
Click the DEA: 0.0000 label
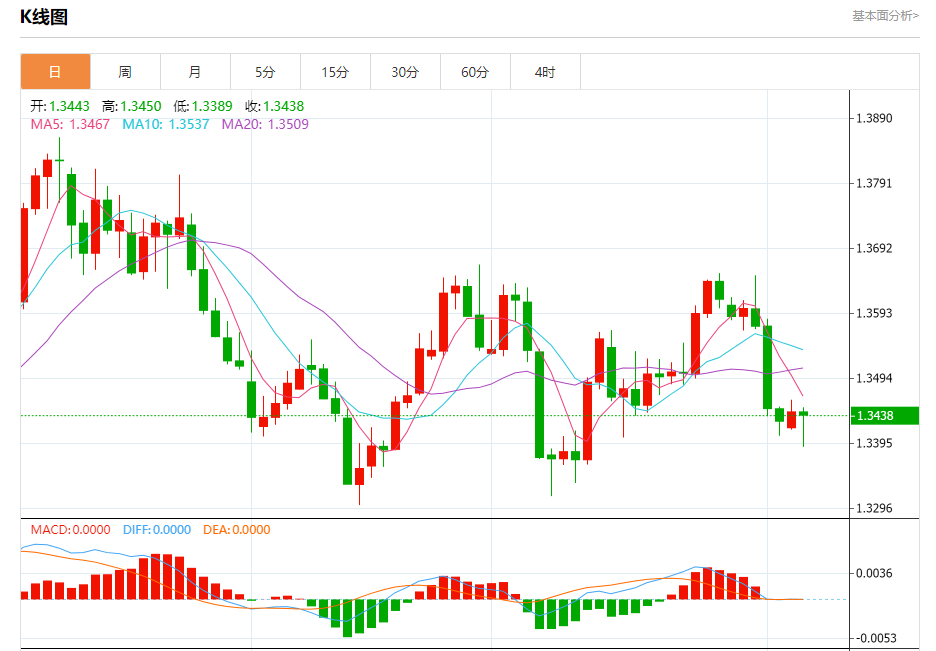pos(236,530)
